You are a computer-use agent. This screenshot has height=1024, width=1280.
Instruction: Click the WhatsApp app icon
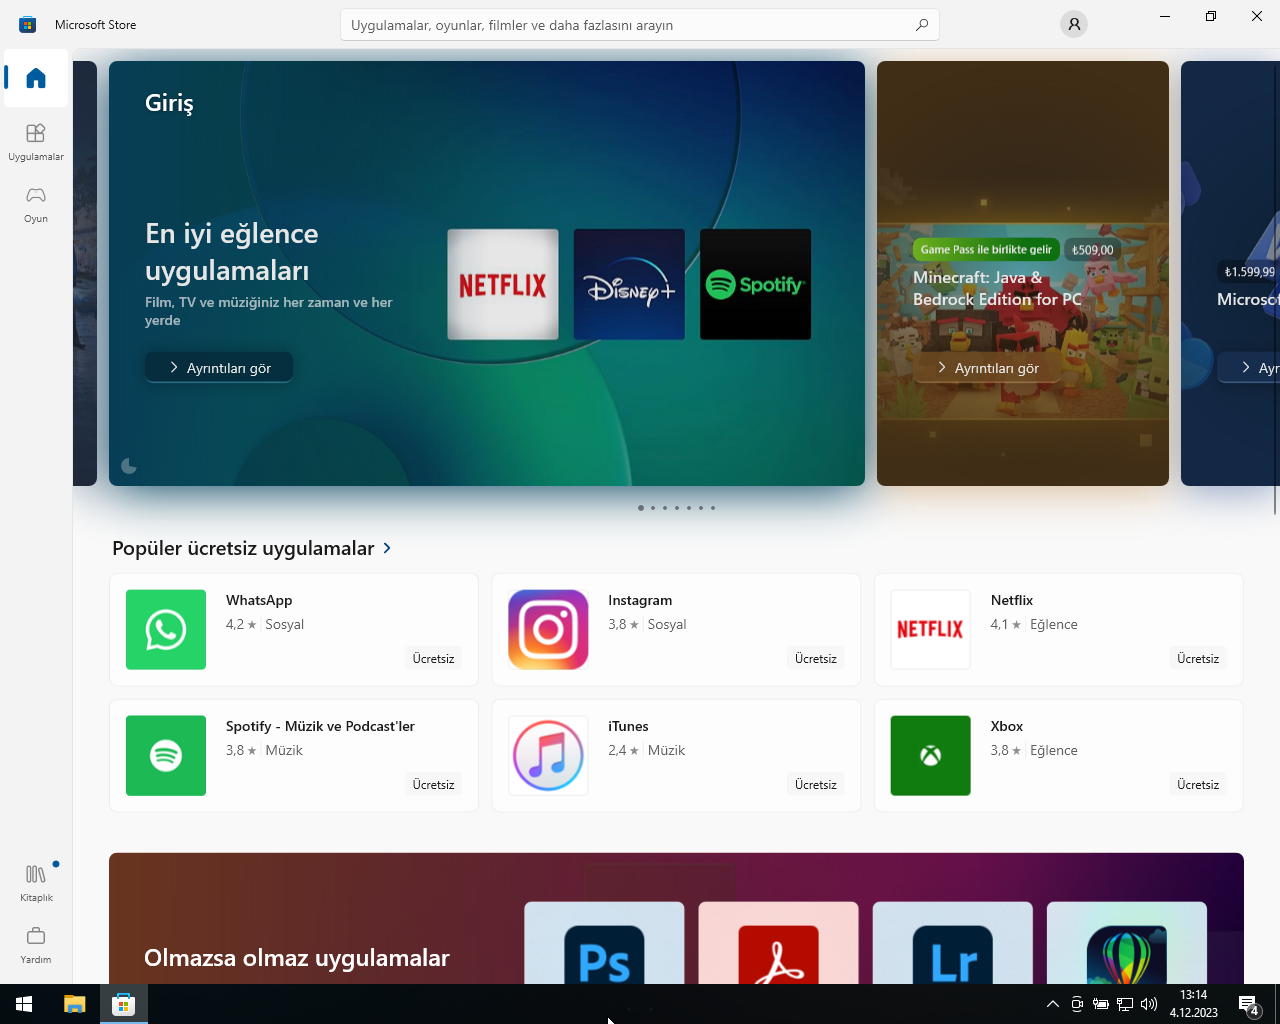(x=166, y=629)
